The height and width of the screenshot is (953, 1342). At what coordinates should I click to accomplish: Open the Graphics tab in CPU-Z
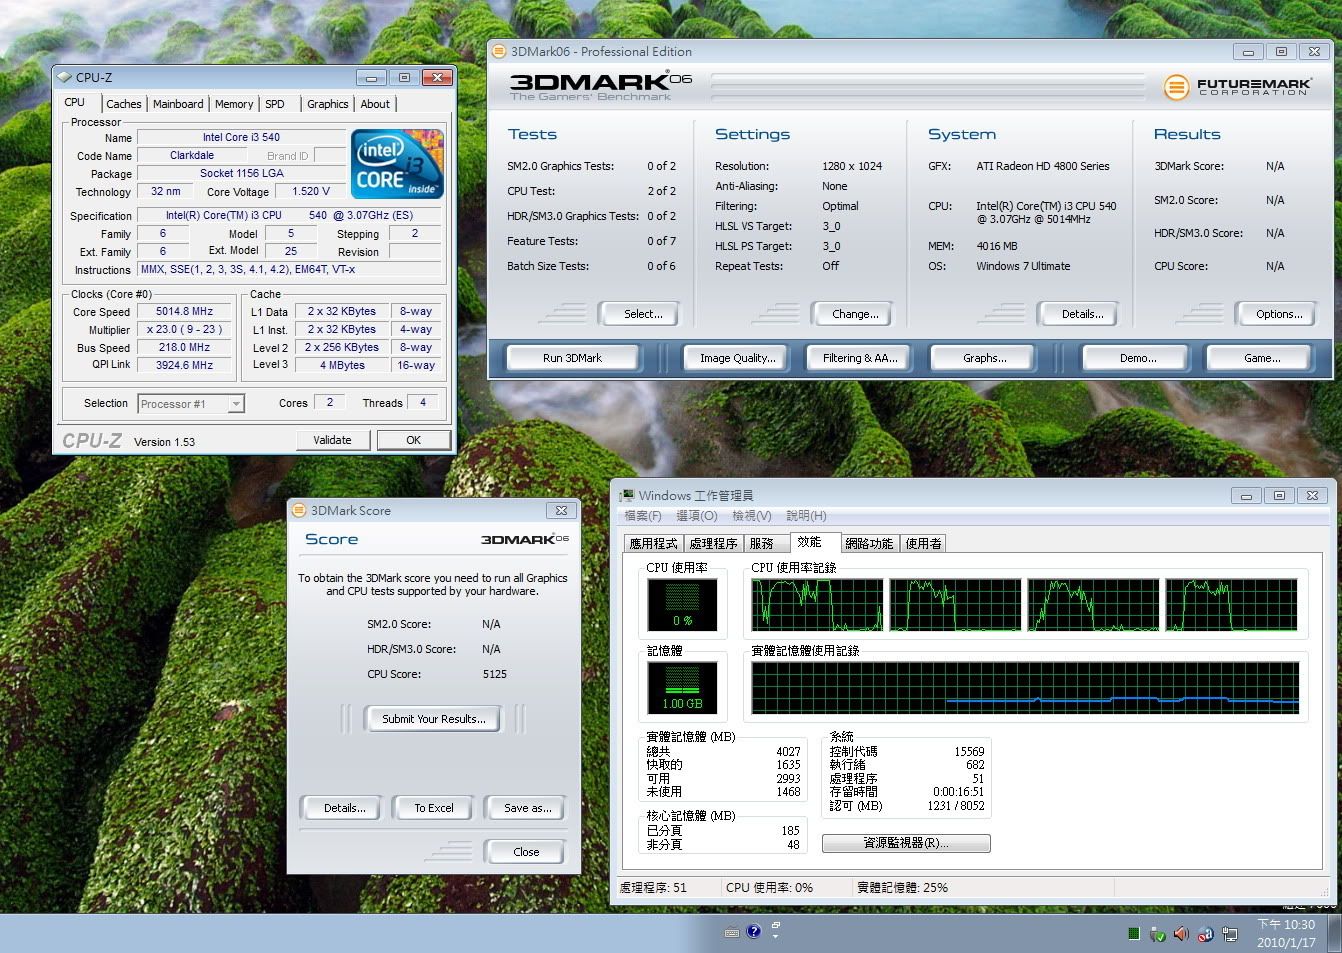(x=328, y=104)
